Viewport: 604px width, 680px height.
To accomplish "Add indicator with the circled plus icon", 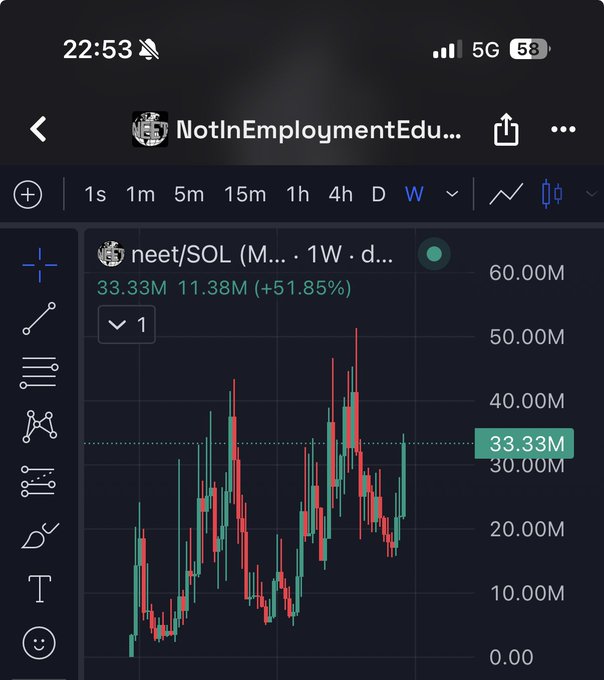I will [x=28, y=194].
